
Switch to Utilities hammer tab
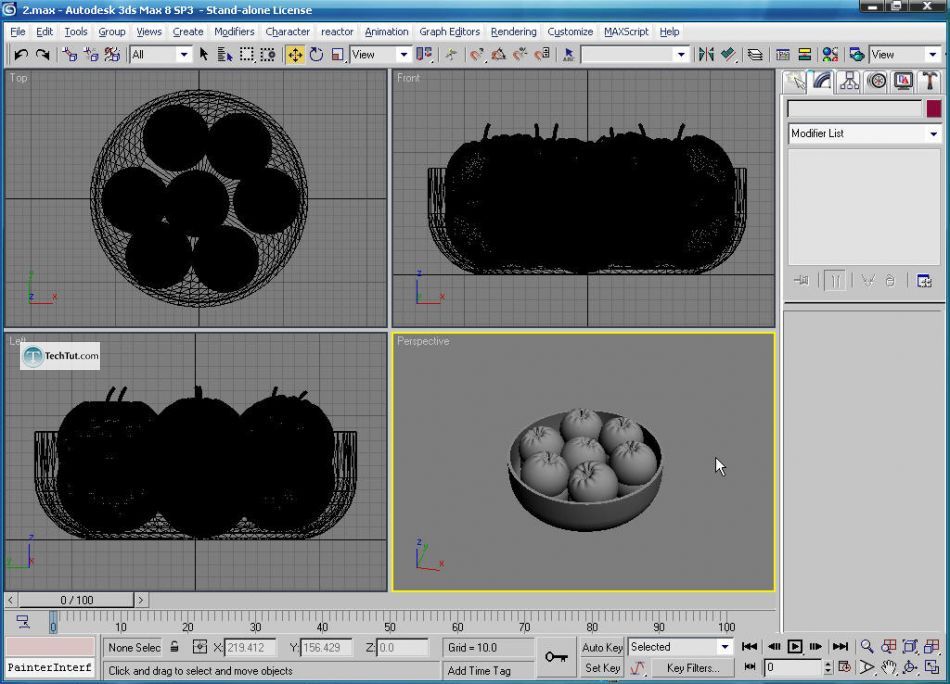point(930,81)
